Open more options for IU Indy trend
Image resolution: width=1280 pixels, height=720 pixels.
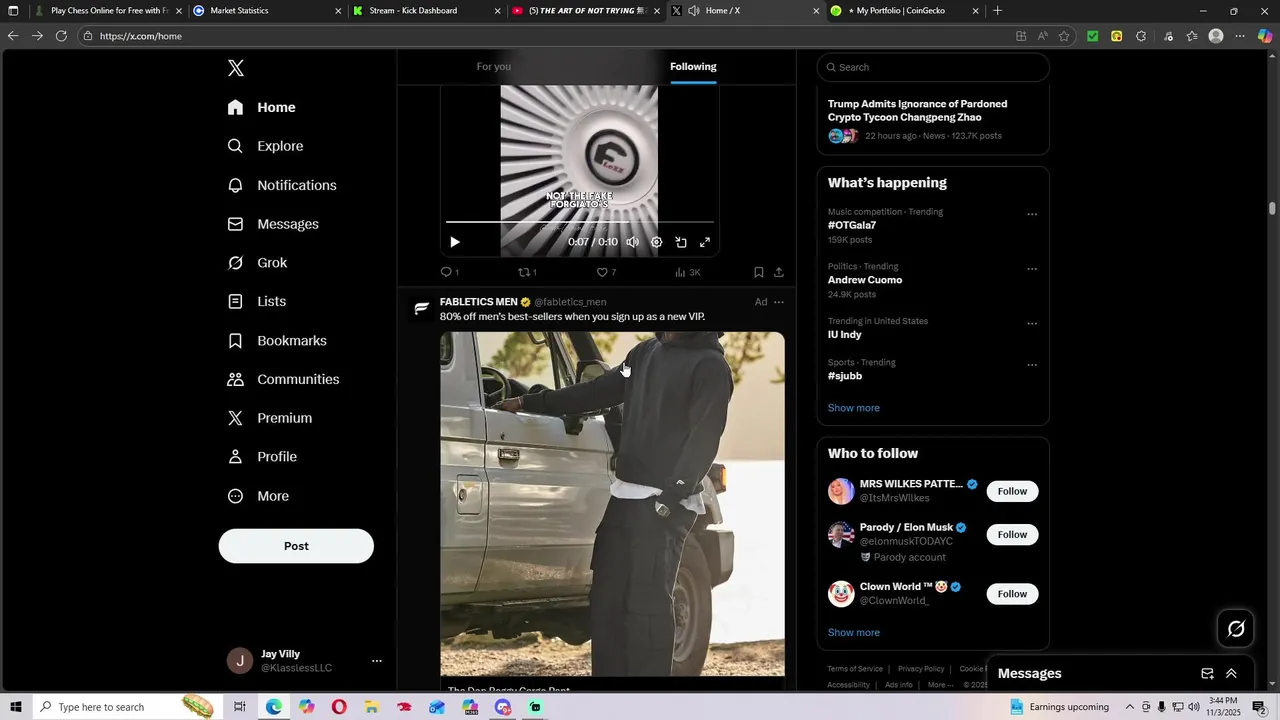tap(1032, 324)
